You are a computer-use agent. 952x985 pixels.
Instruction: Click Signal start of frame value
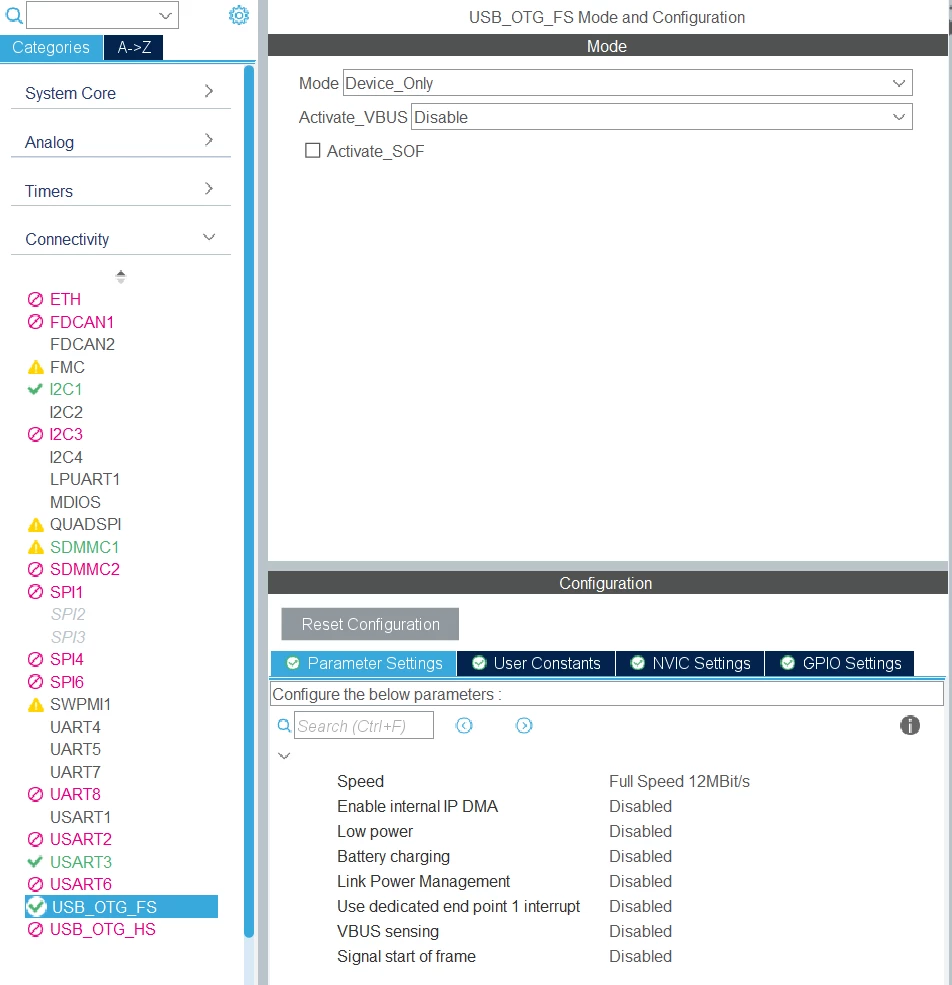[640, 956]
